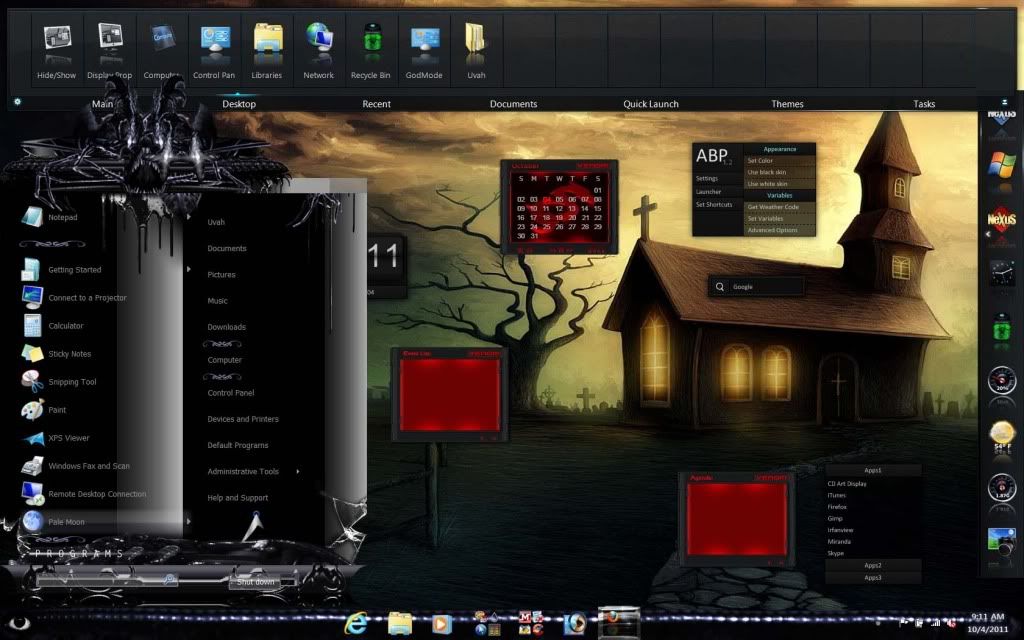
Task: Click the start menu search box
Action: pyautogui.click(x=106, y=579)
